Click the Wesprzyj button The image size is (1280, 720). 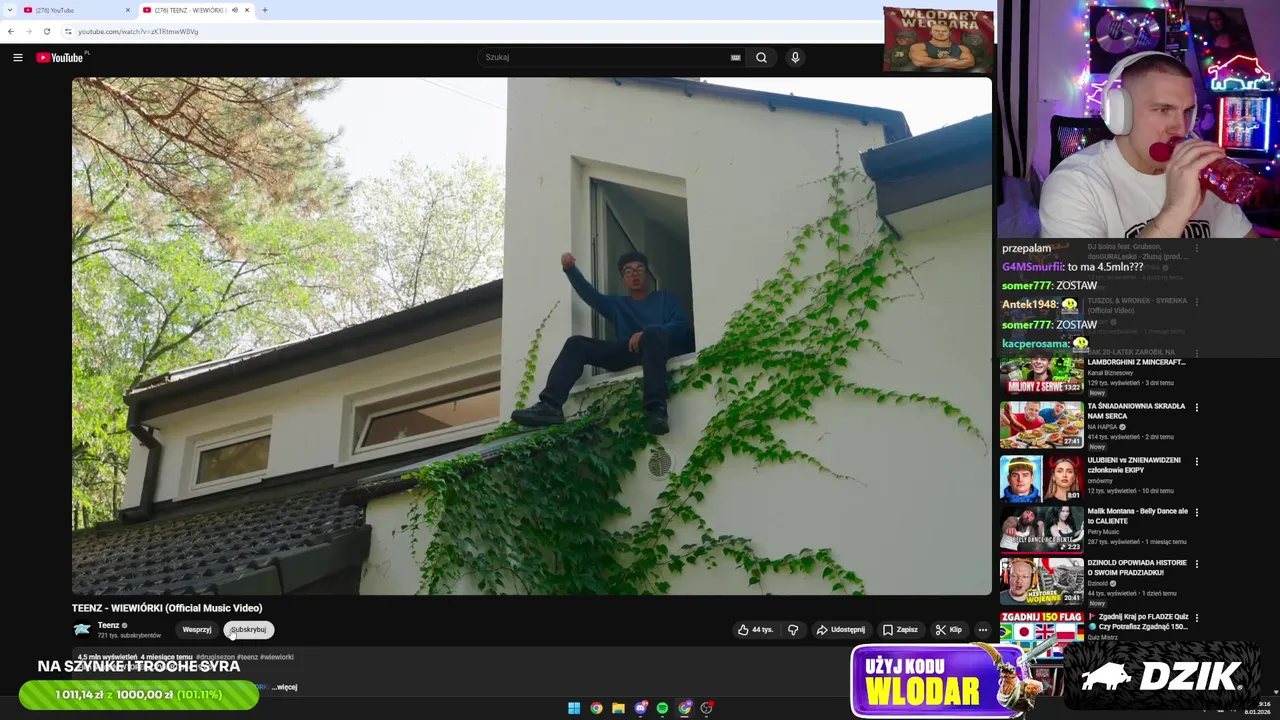[x=197, y=630]
